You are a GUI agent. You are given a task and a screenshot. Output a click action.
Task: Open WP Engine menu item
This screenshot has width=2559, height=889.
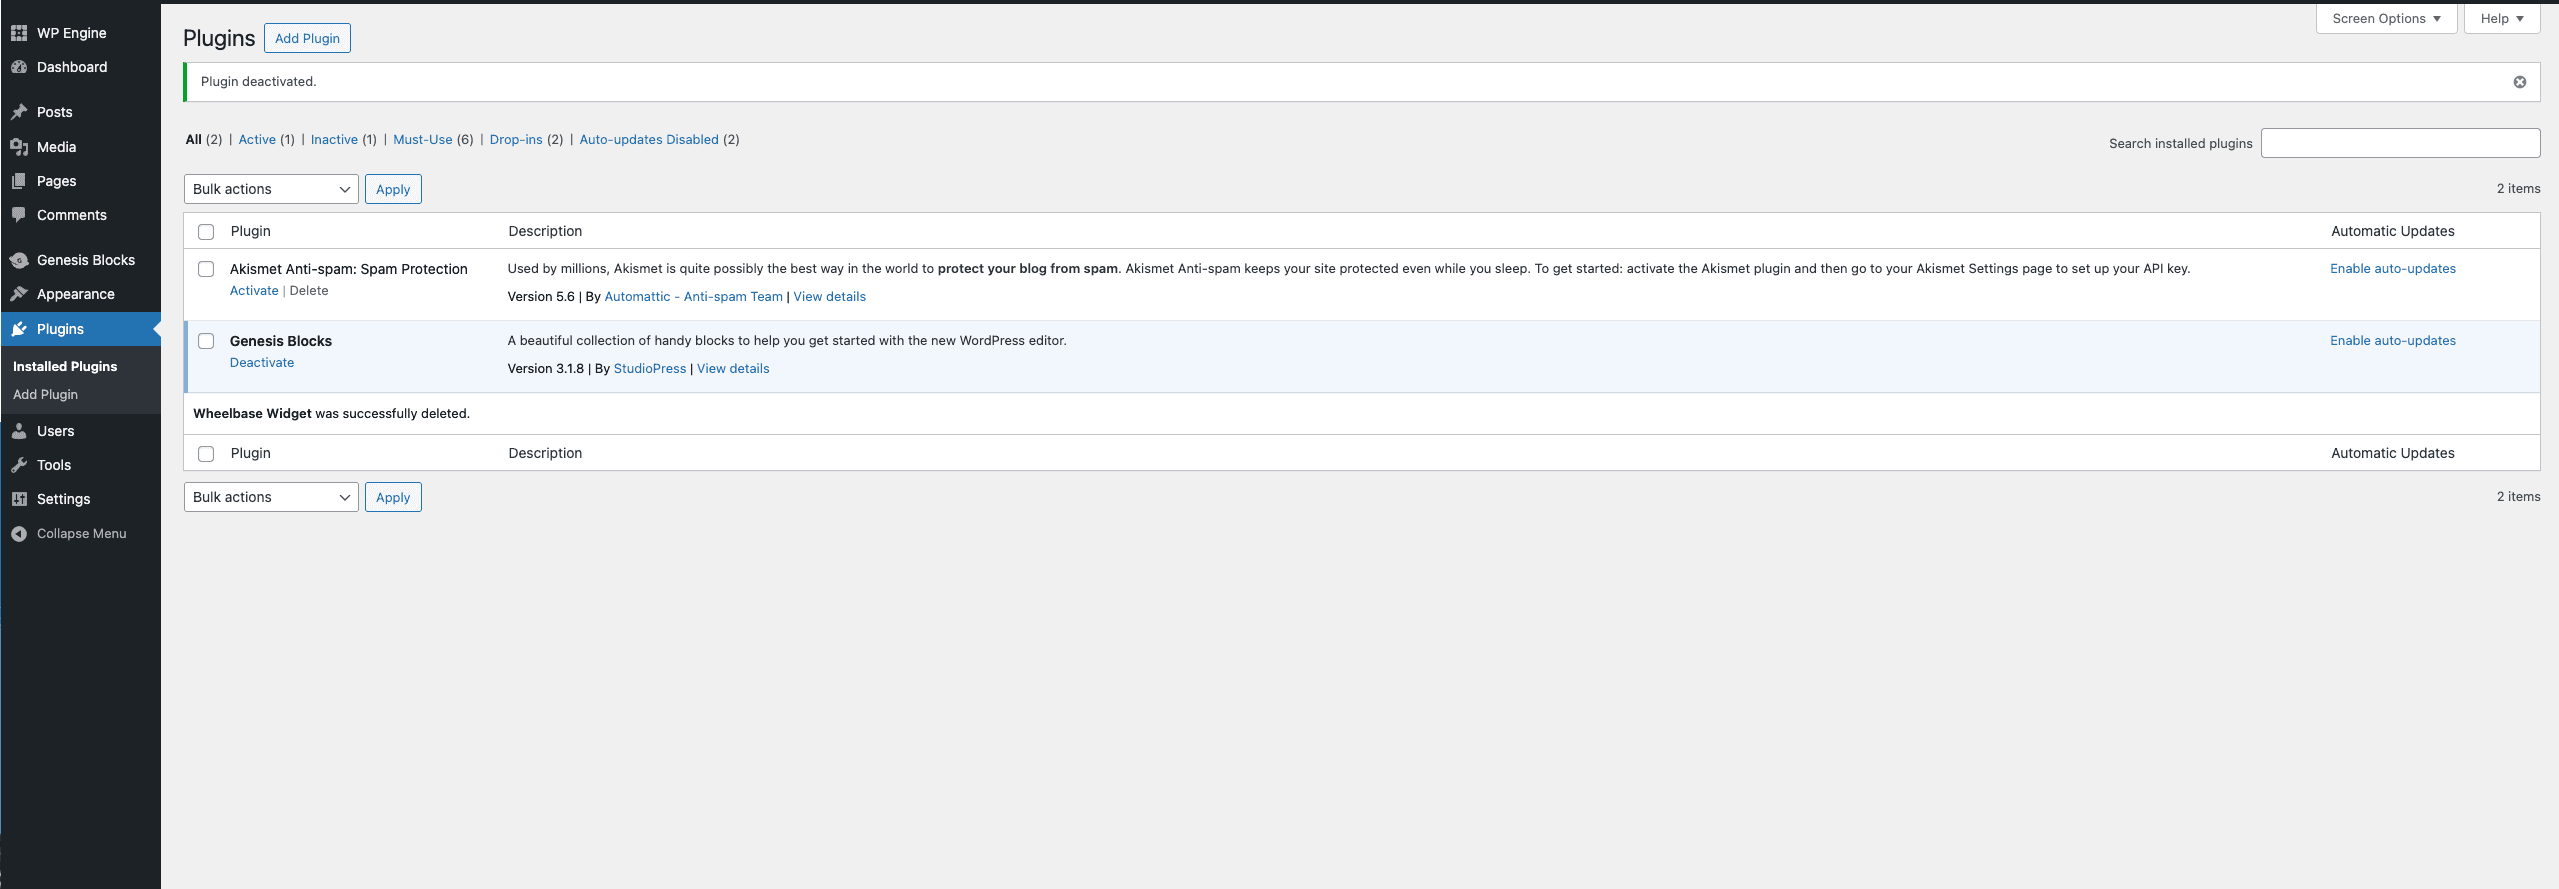click(80, 33)
